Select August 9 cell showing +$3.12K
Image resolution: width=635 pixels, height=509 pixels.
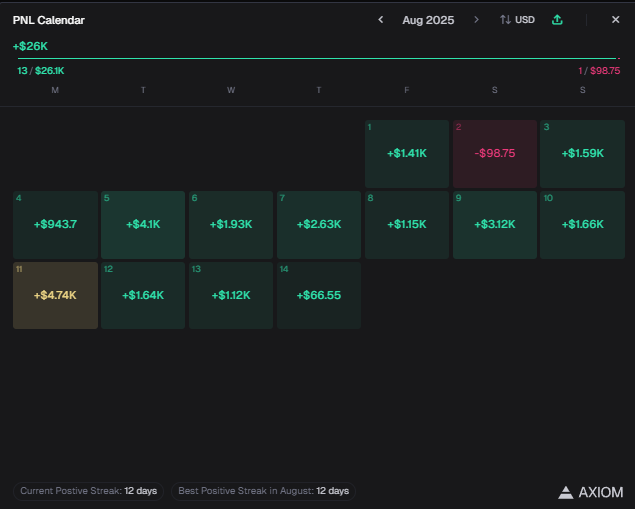(494, 225)
